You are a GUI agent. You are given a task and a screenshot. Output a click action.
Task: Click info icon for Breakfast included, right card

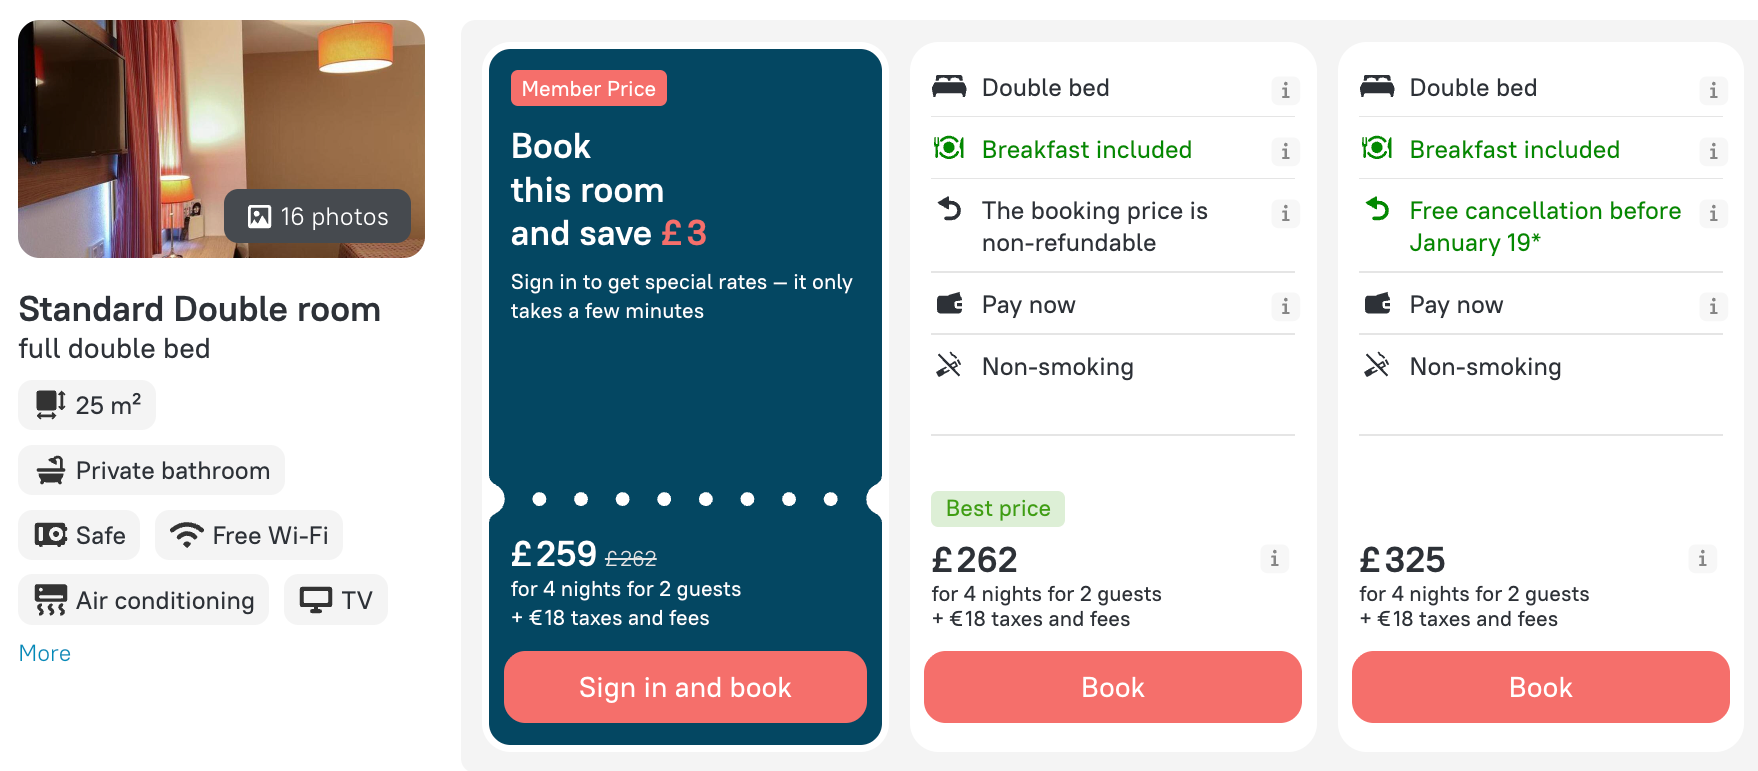click(x=1713, y=151)
